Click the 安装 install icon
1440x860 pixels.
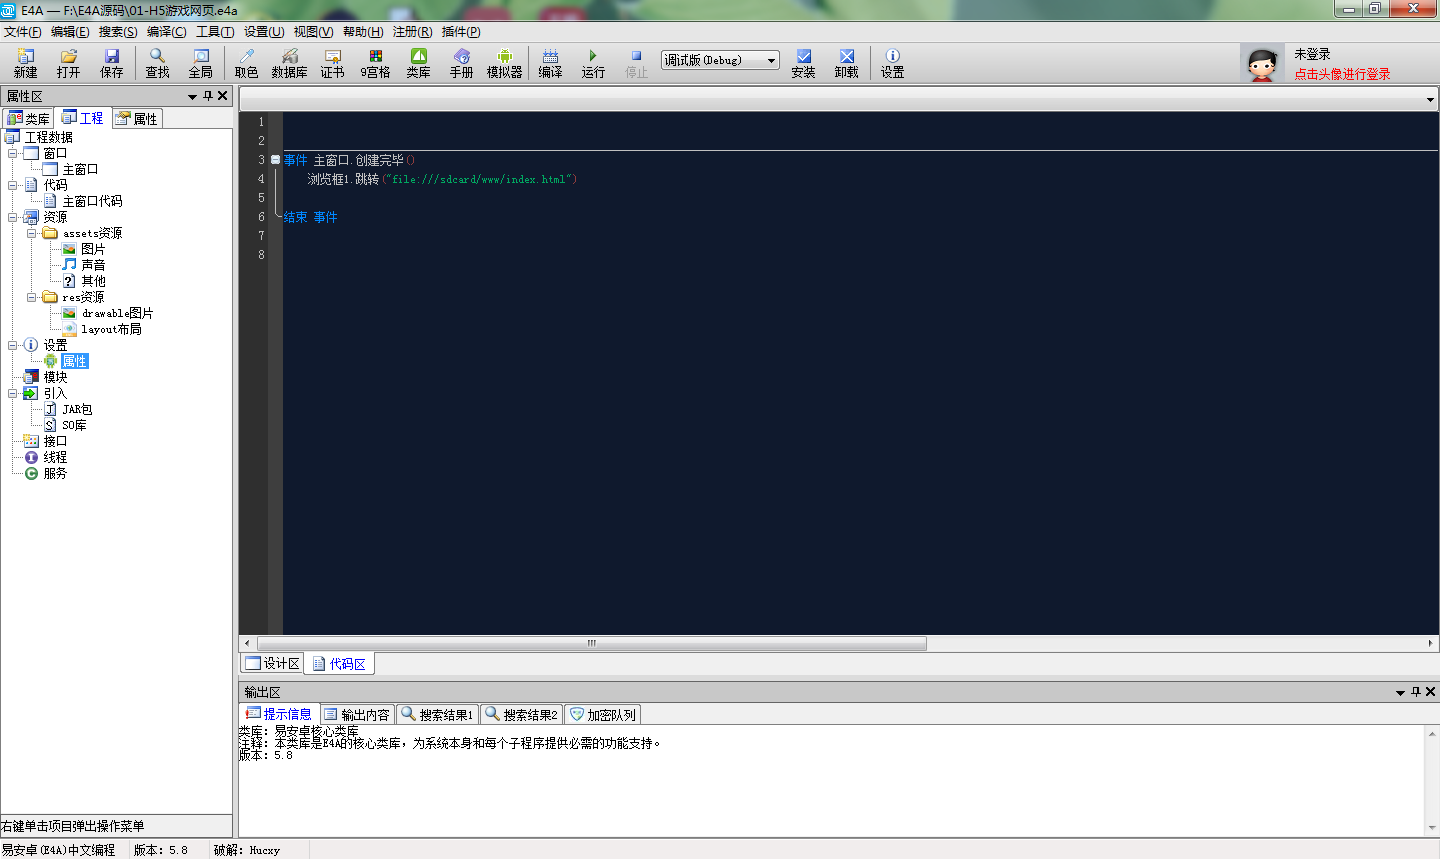(x=803, y=63)
